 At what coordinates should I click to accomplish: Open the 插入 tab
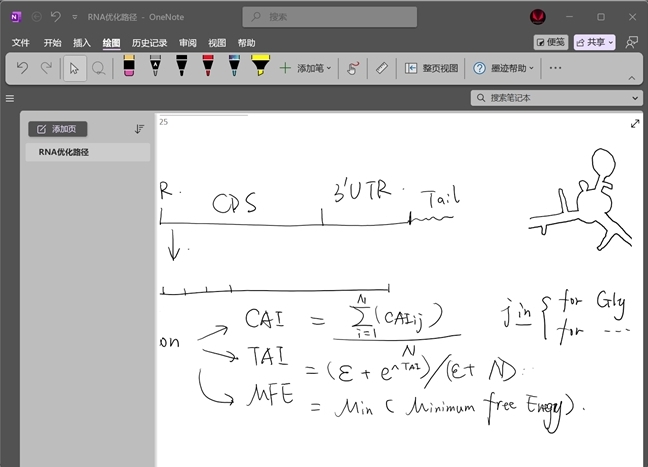point(81,43)
